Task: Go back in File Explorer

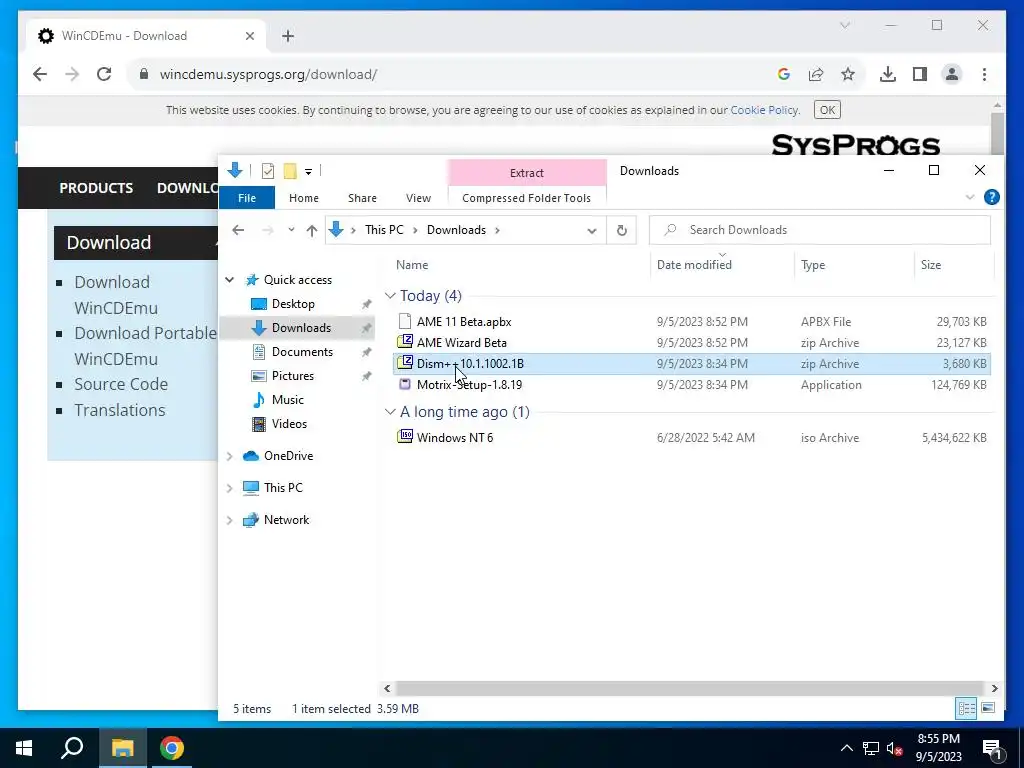Action: click(x=238, y=230)
